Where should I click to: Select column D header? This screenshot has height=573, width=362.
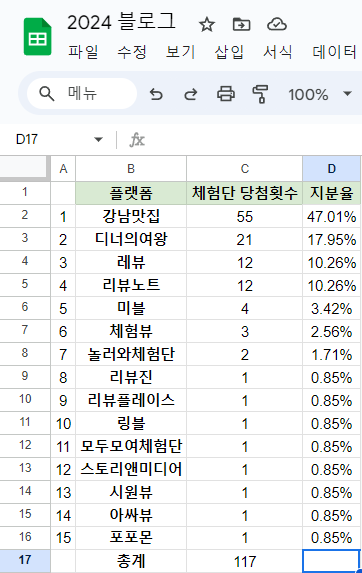coord(331,168)
